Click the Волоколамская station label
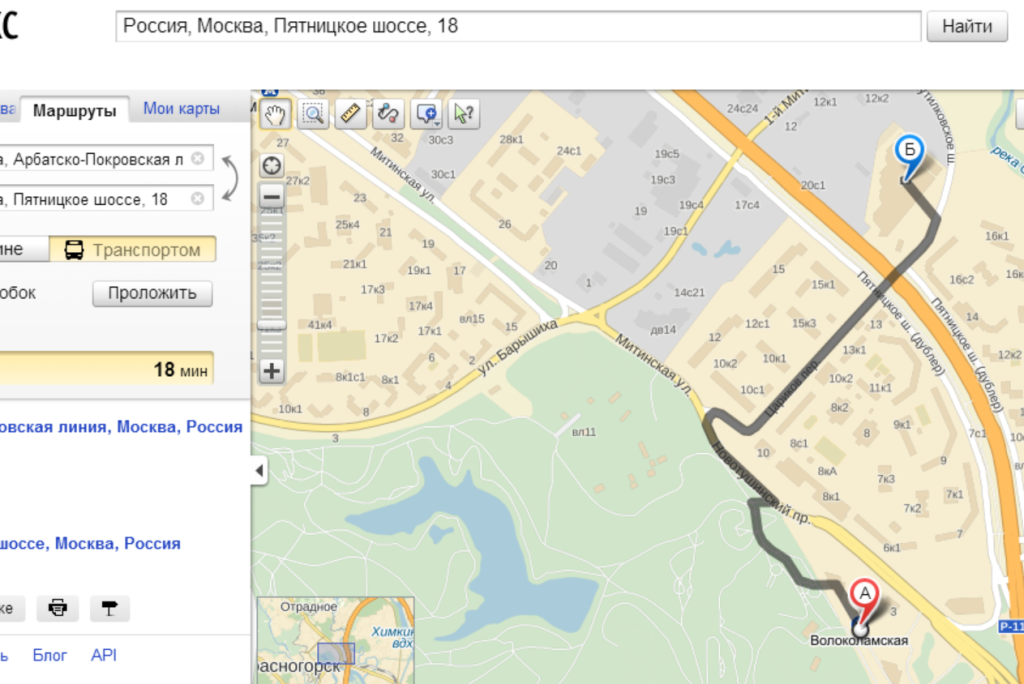The height and width of the screenshot is (684, 1024). (859, 641)
